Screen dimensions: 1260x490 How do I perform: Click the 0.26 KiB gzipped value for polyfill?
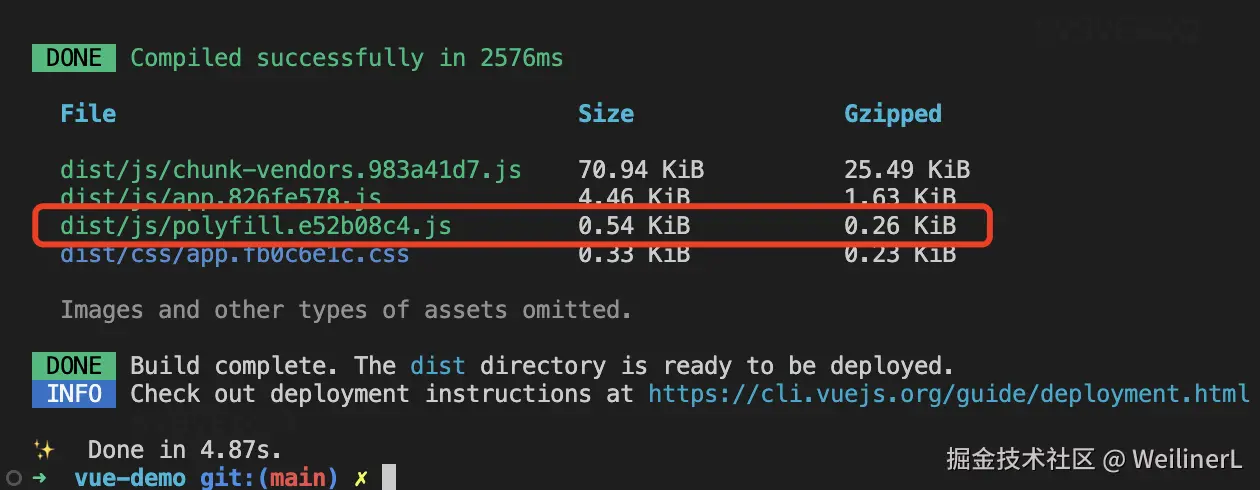coord(900,227)
